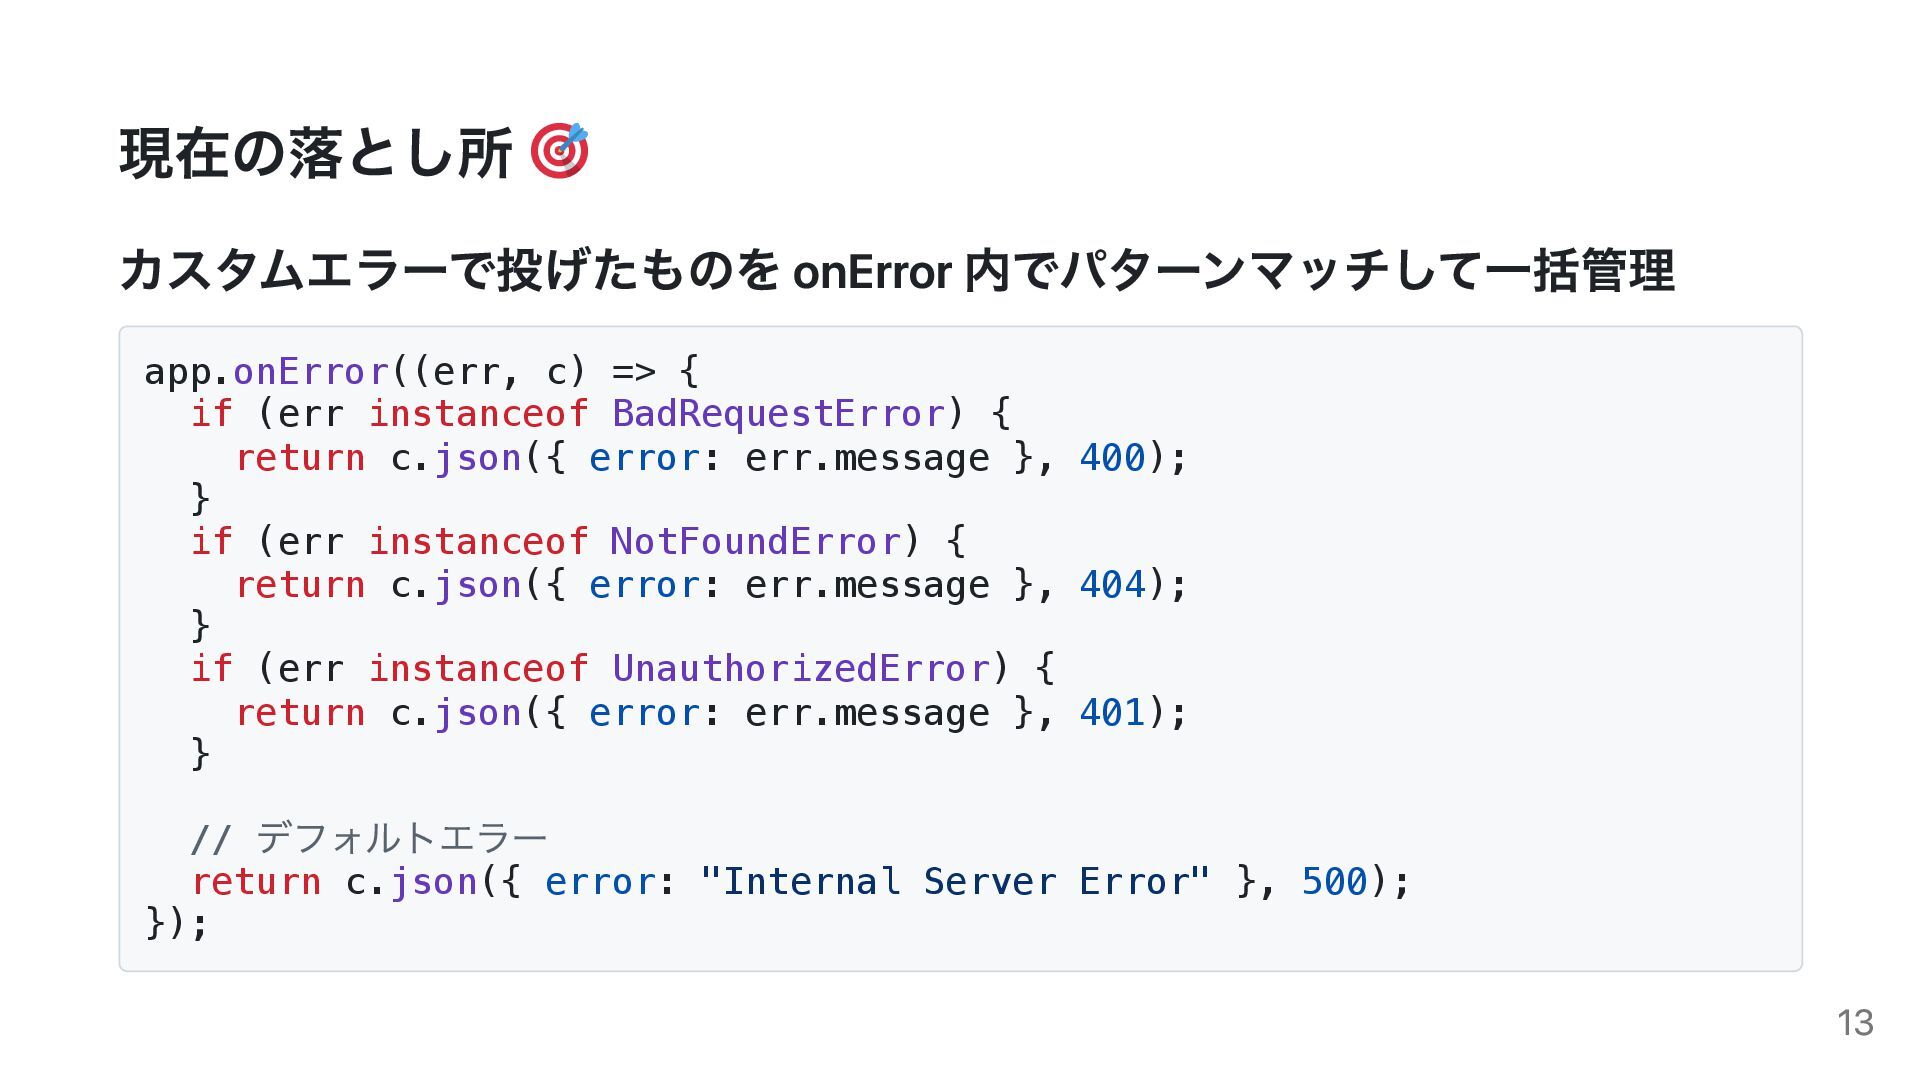Image resolution: width=1920 pixels, height=1080 pixels.
Task: Click the json call in the 401 return line
Action: [478, 713]
